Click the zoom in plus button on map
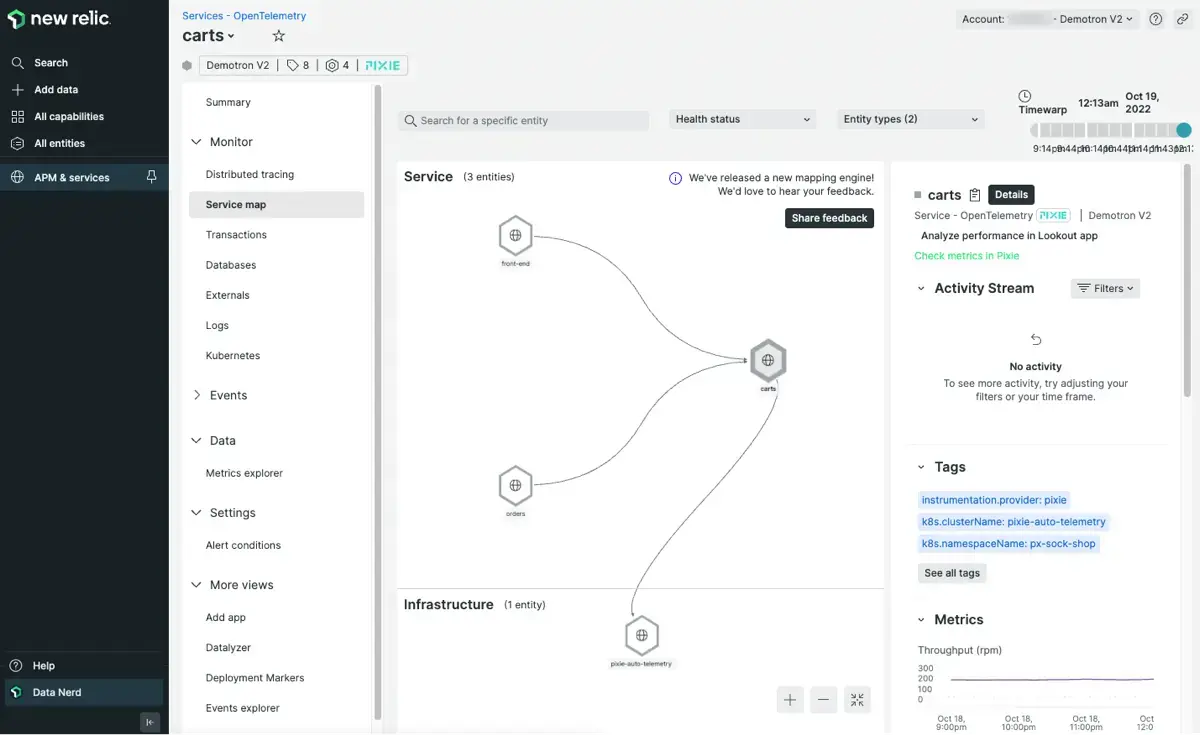 tap(790, 700)
